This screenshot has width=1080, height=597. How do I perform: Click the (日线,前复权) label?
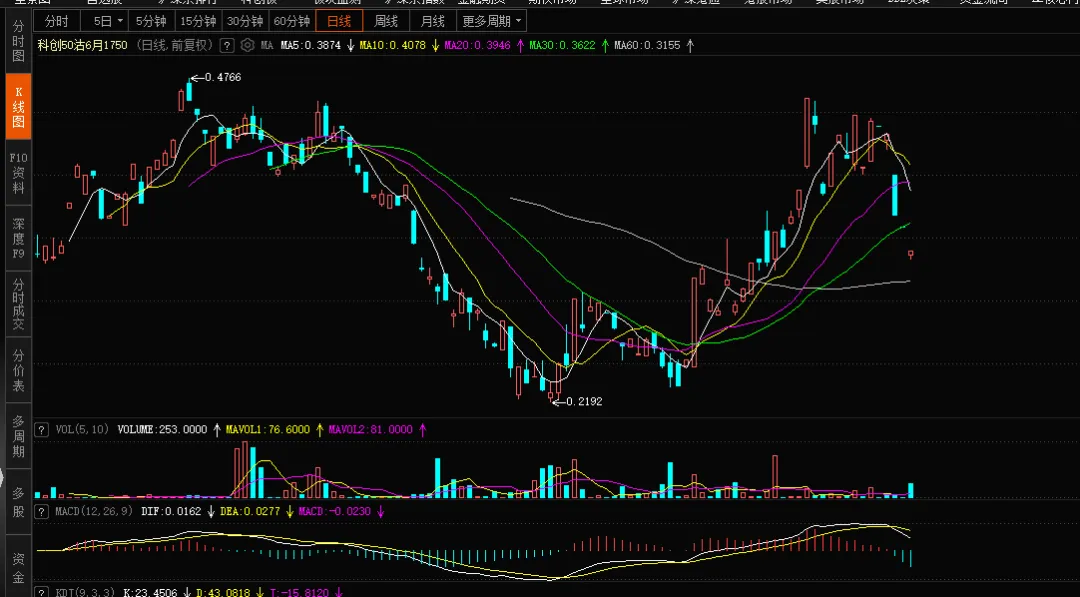tap(174, 45)
